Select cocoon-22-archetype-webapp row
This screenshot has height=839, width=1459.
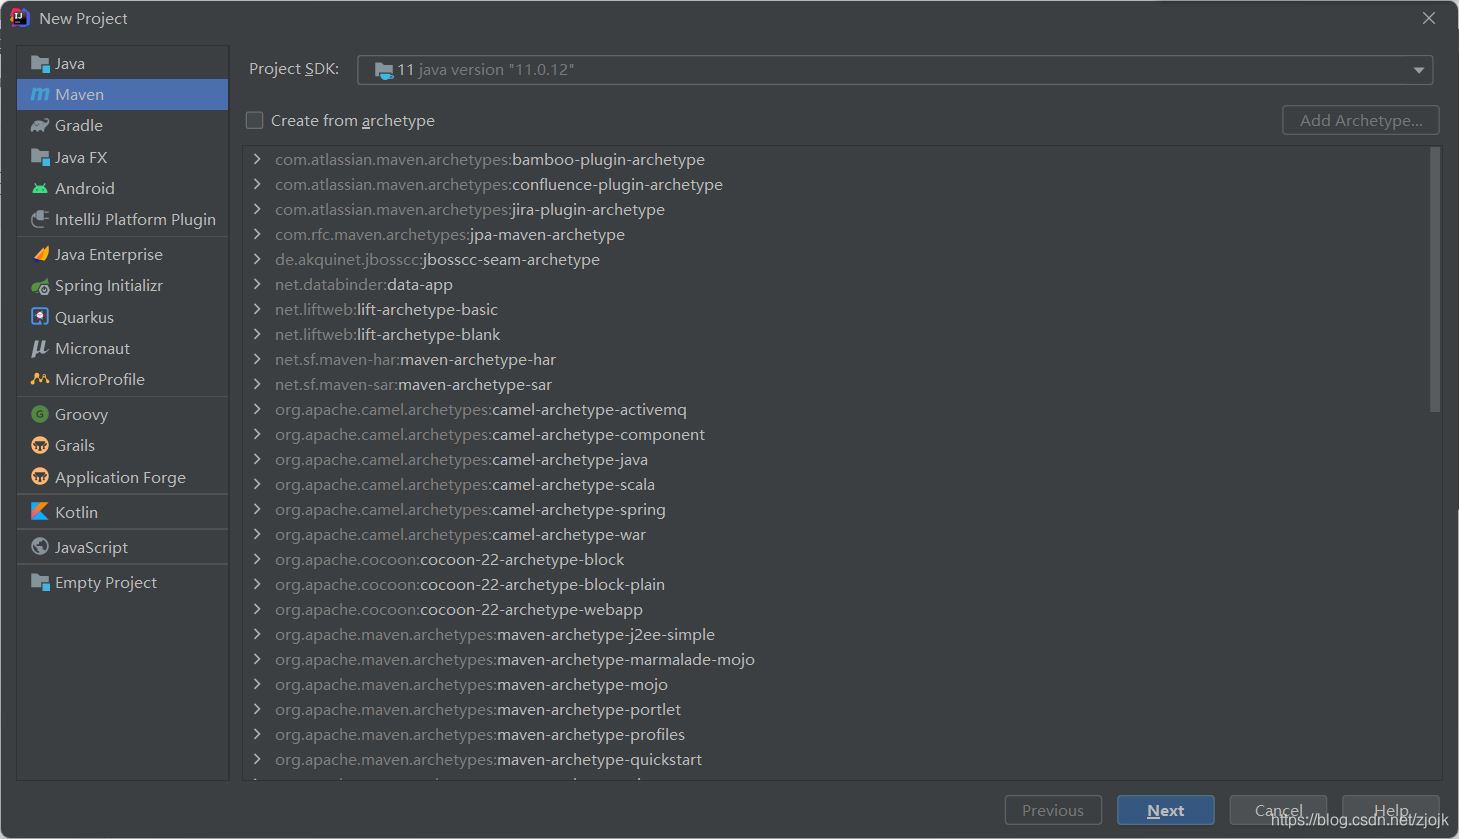click(x=836, y=609)
